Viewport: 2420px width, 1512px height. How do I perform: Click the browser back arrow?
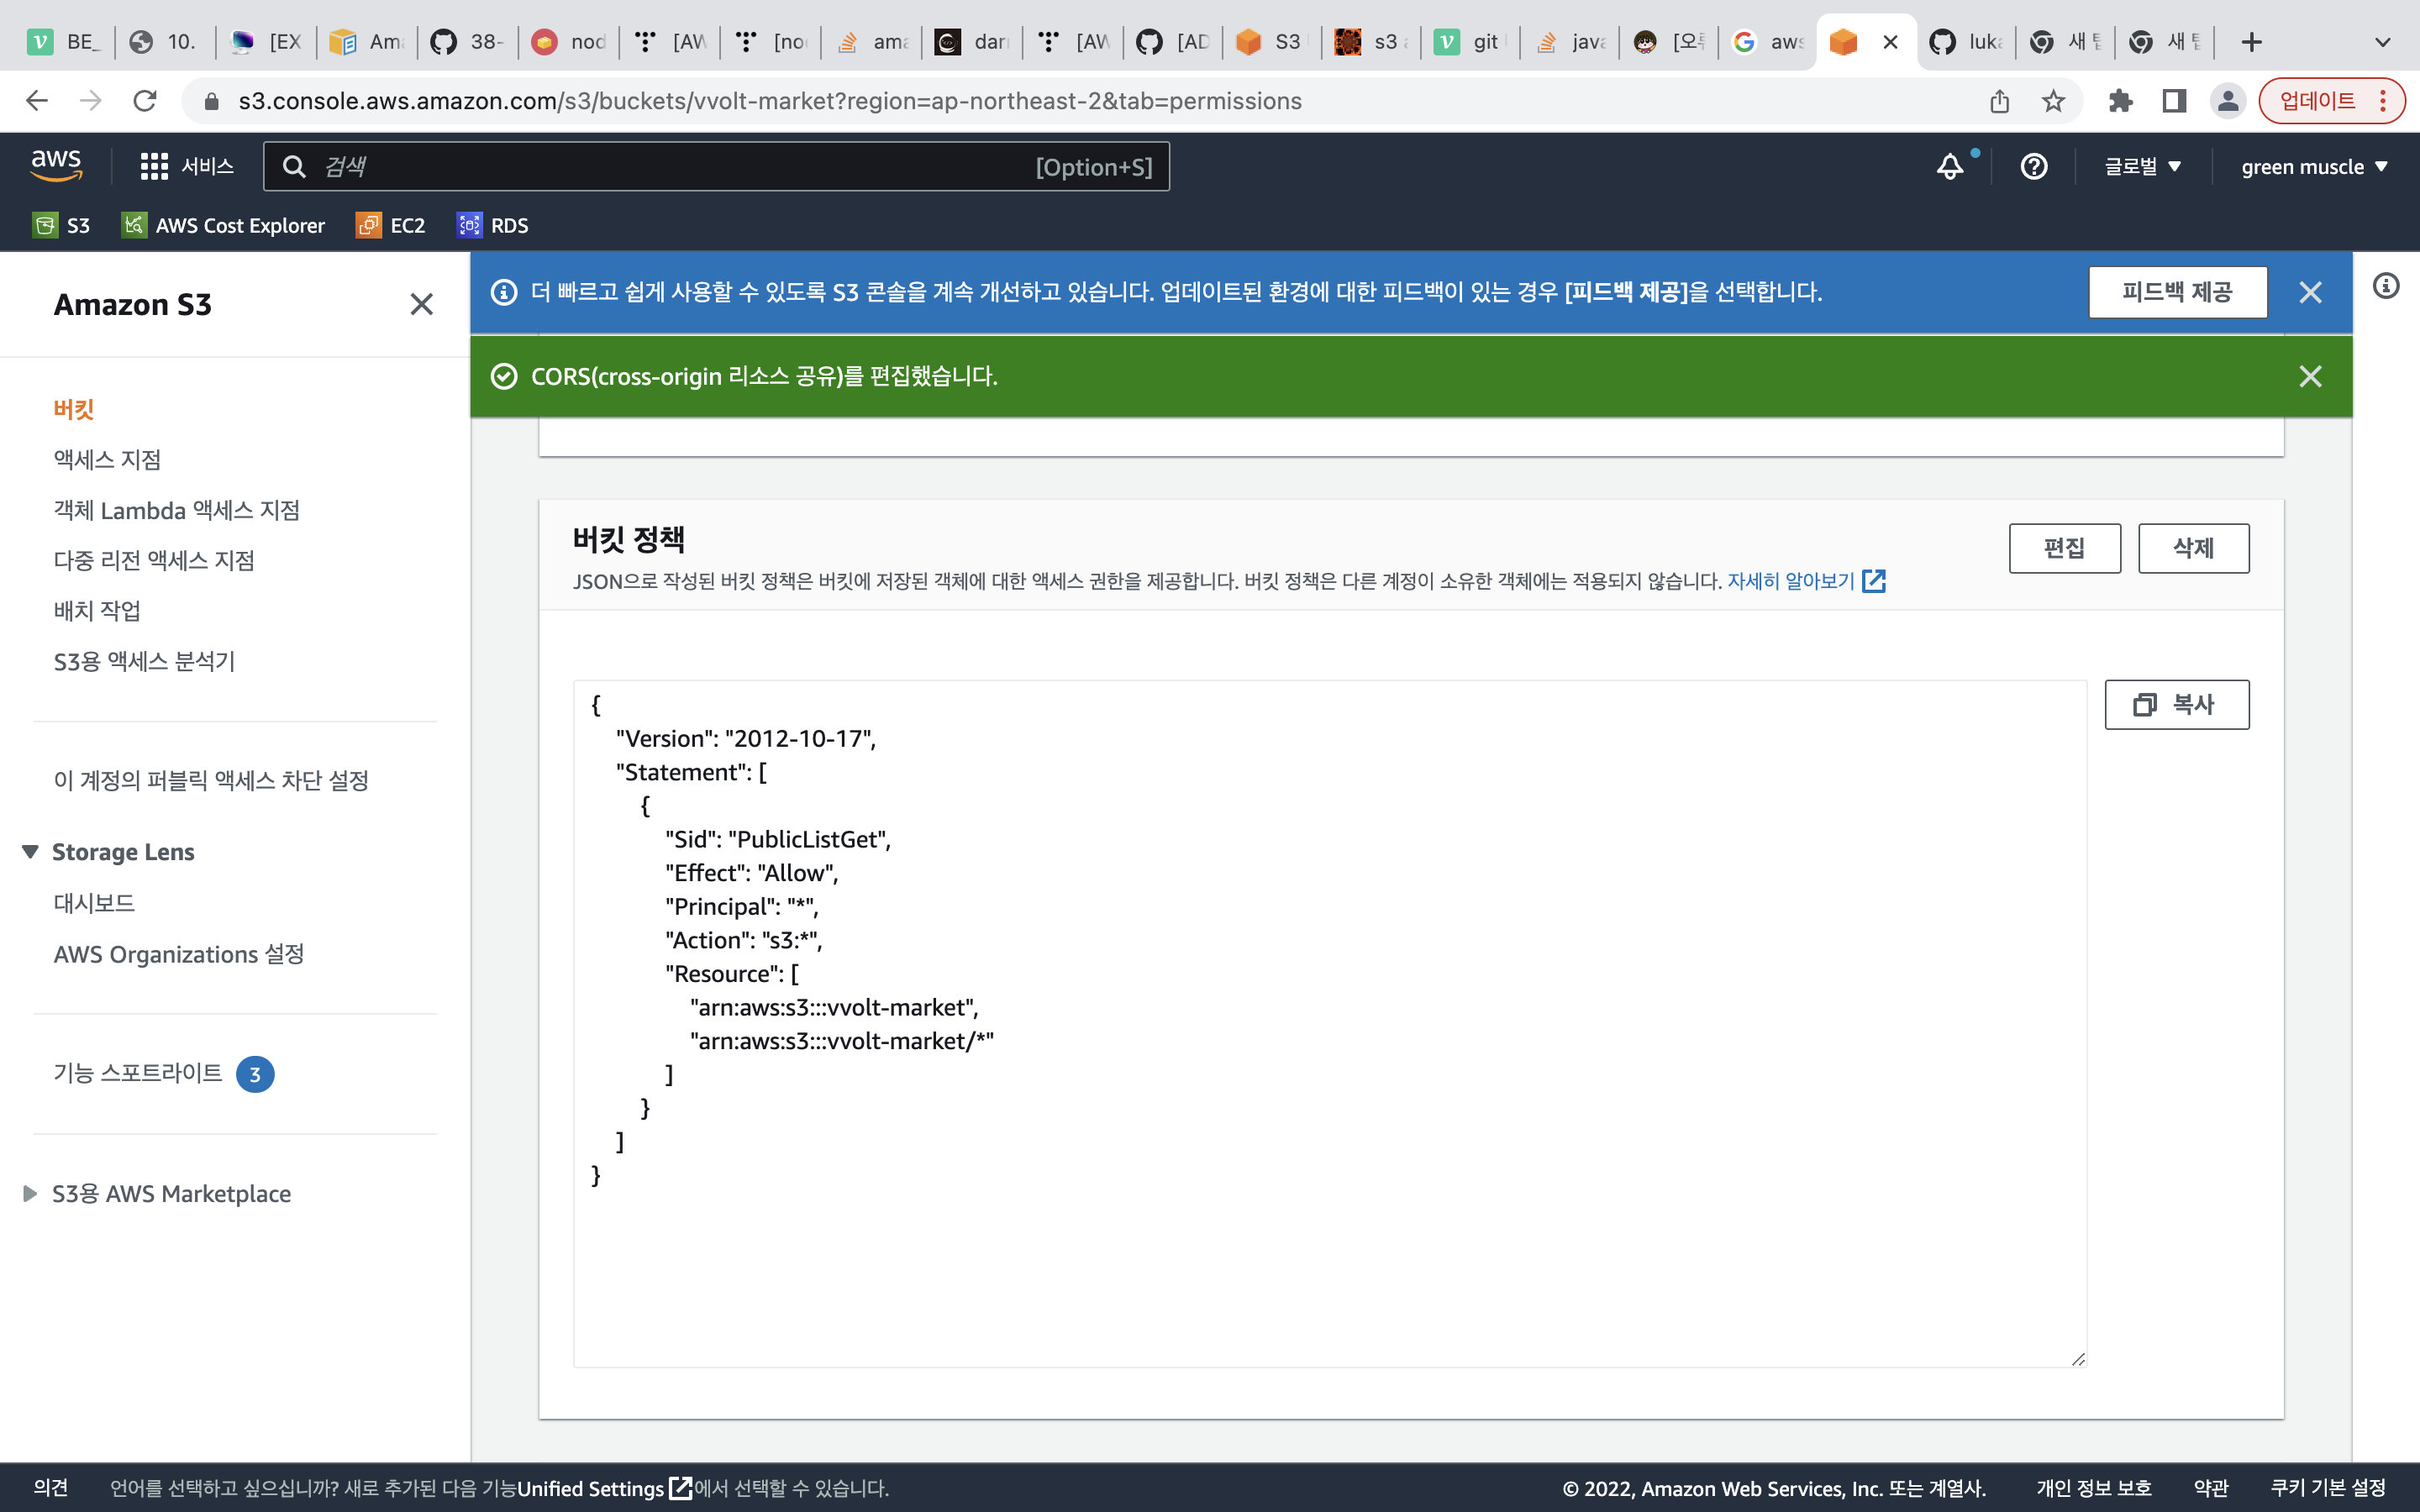(x=37, y=101)
